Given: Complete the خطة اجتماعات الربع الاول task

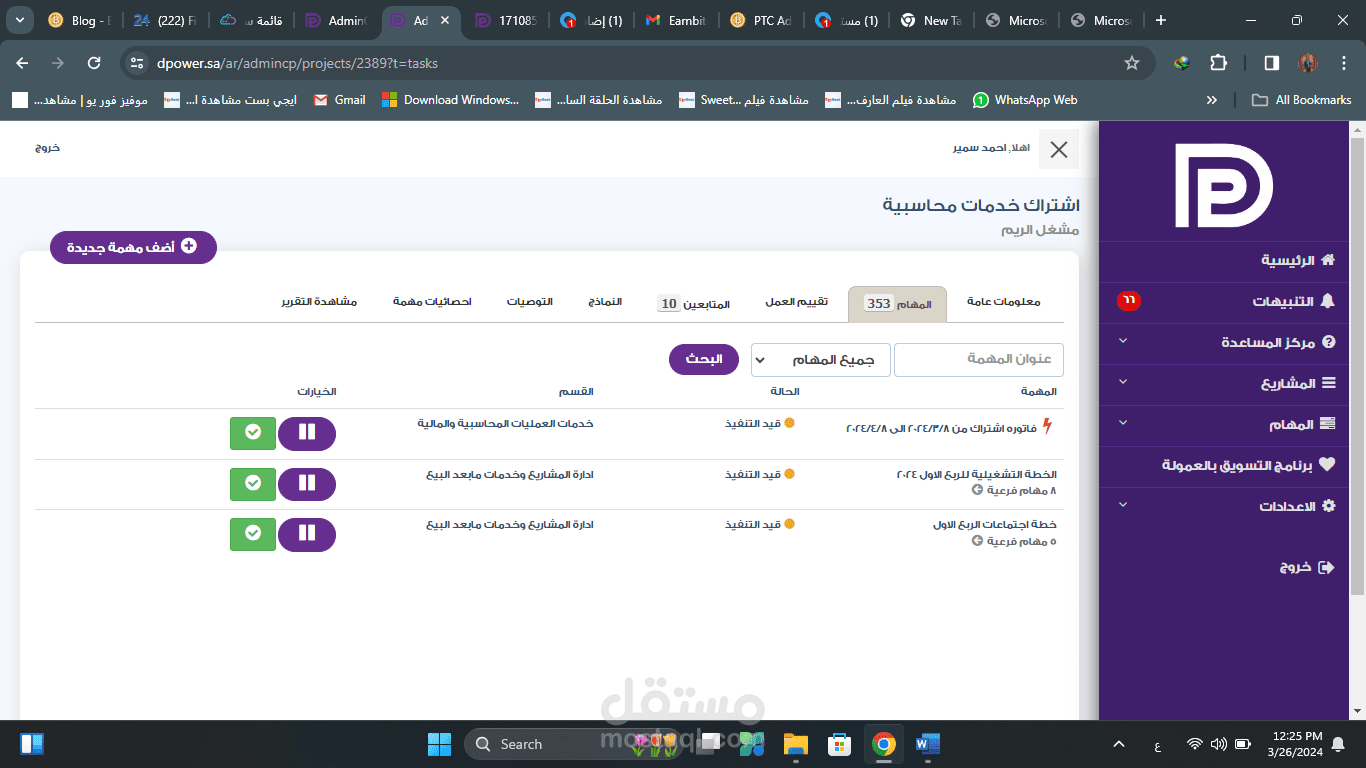Looking at the screenshot, I should click(x=253, y=535).
